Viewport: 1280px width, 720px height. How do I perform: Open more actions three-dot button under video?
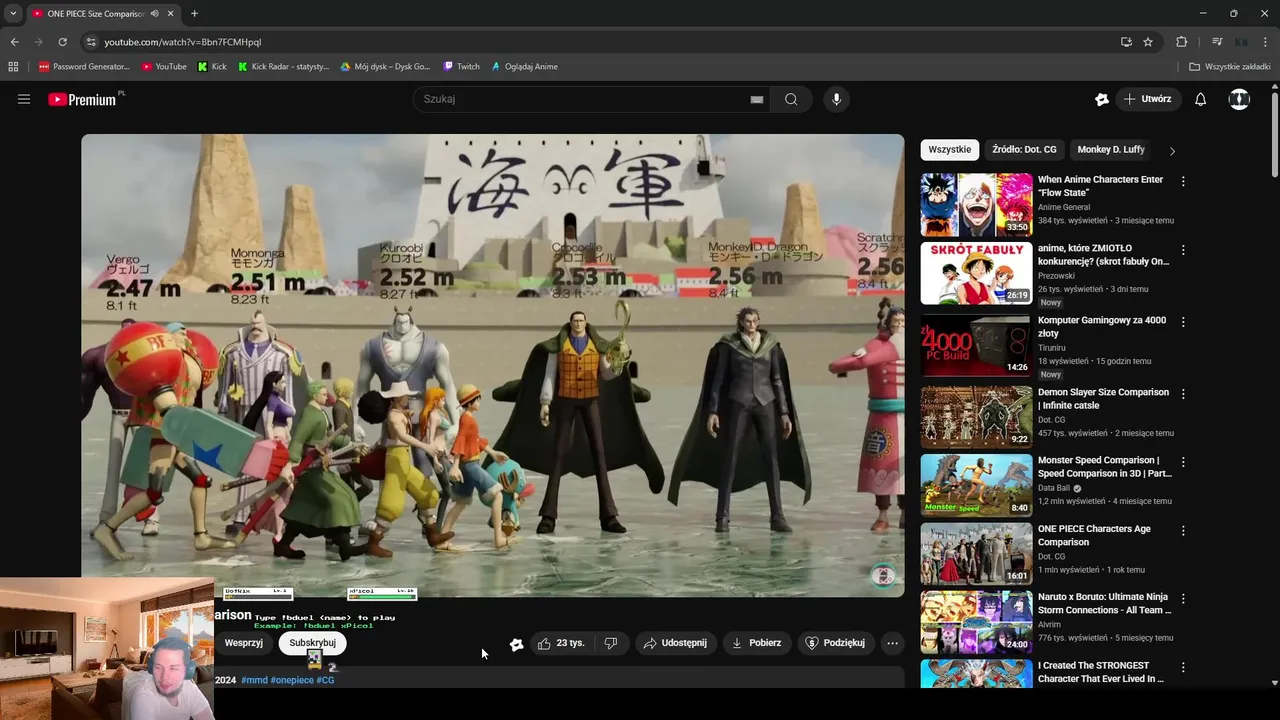pos(893,643)
